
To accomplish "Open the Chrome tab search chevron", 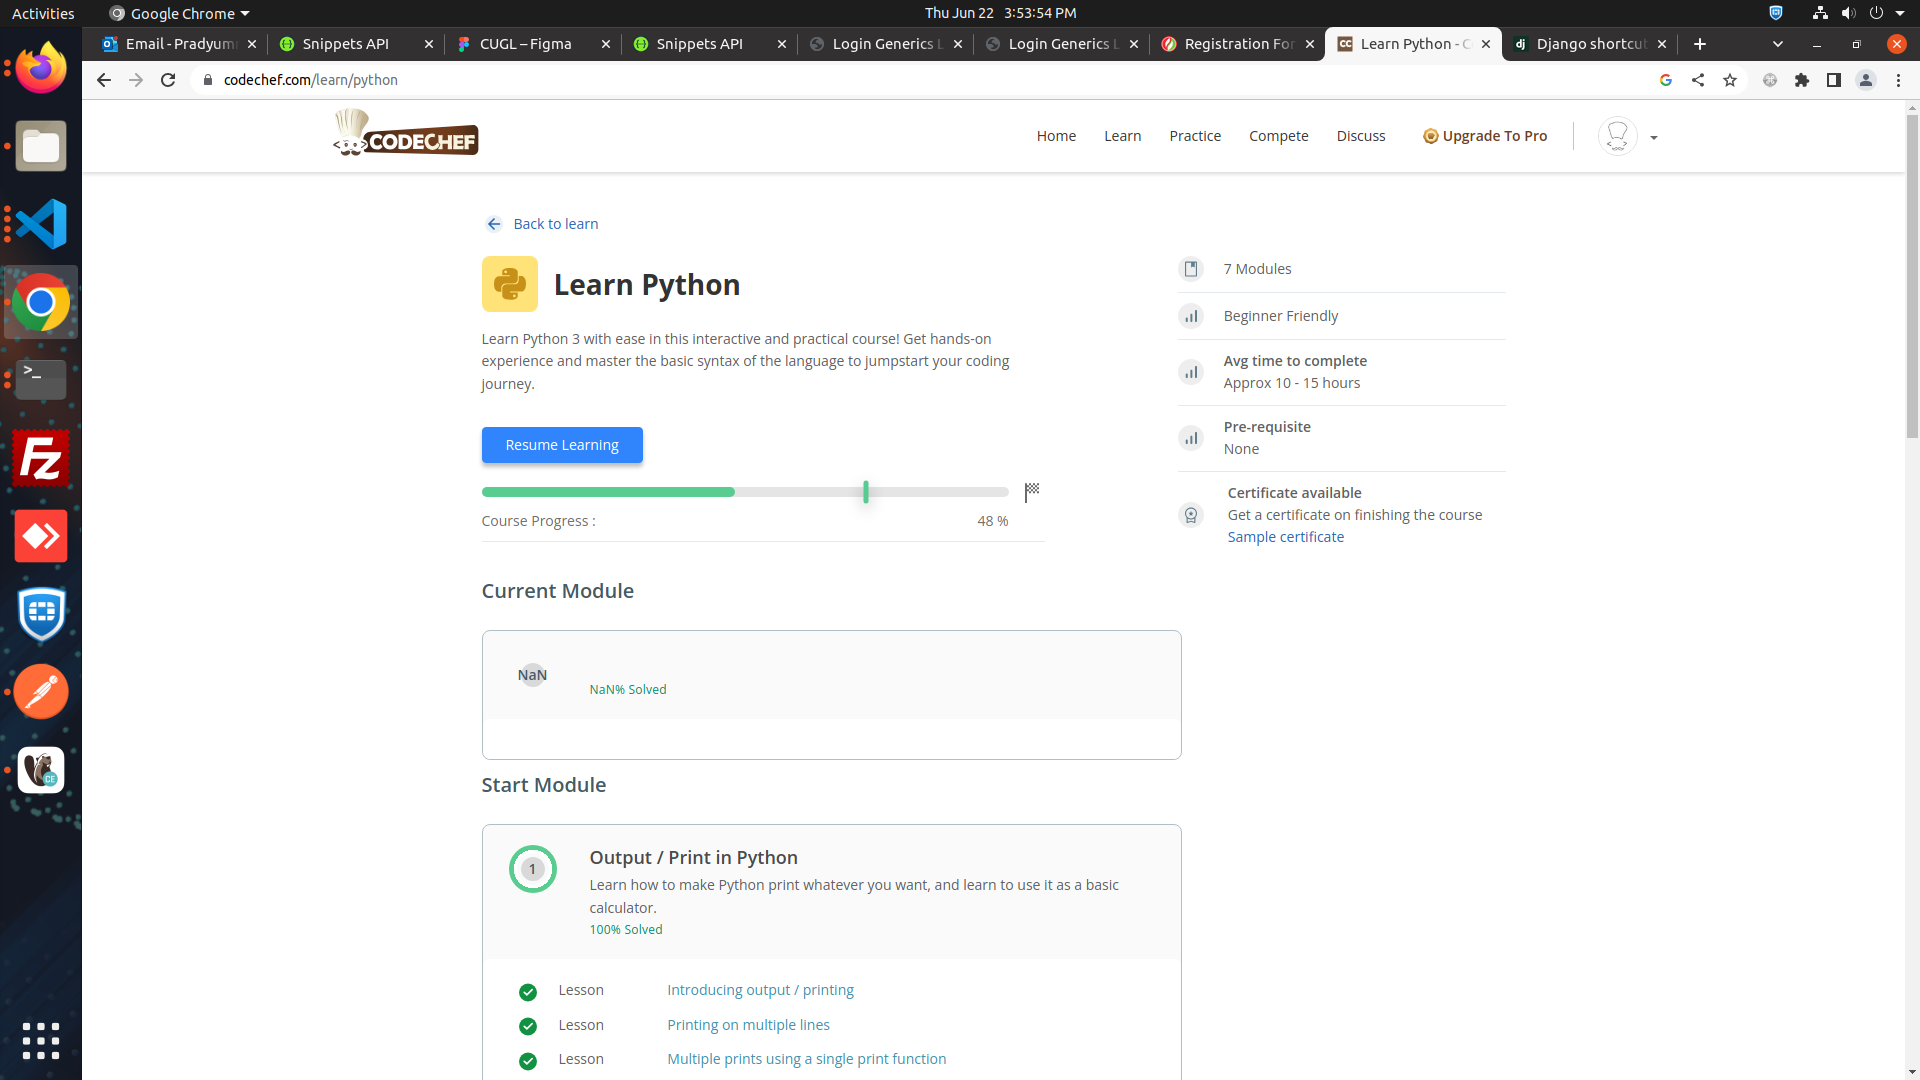I will (x=1778, y=44).
